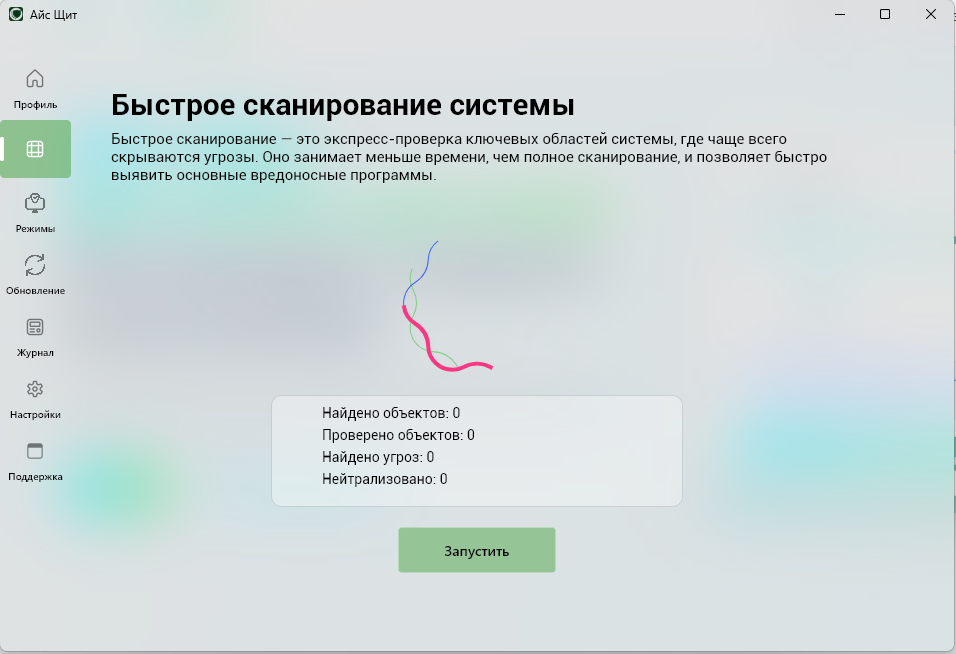956x654 pixels.
Task: Open the Поддержка support icon
Action: pos(35,452)
